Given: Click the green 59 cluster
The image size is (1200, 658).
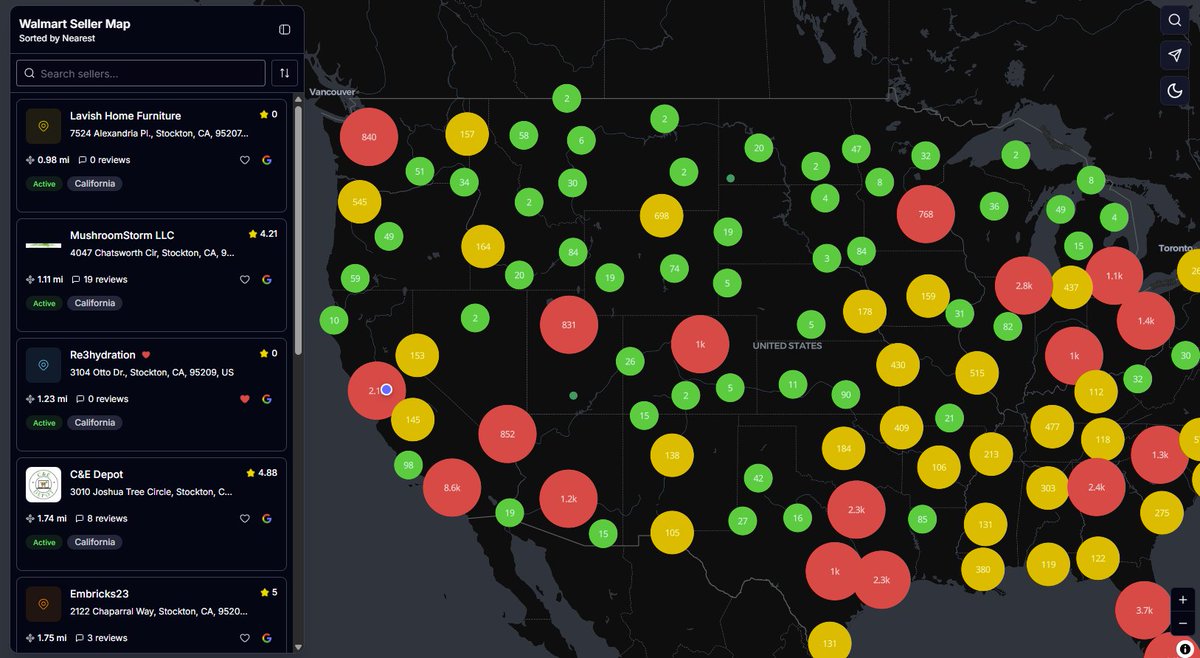Looking at the screenshot, I should coord(355,279).
